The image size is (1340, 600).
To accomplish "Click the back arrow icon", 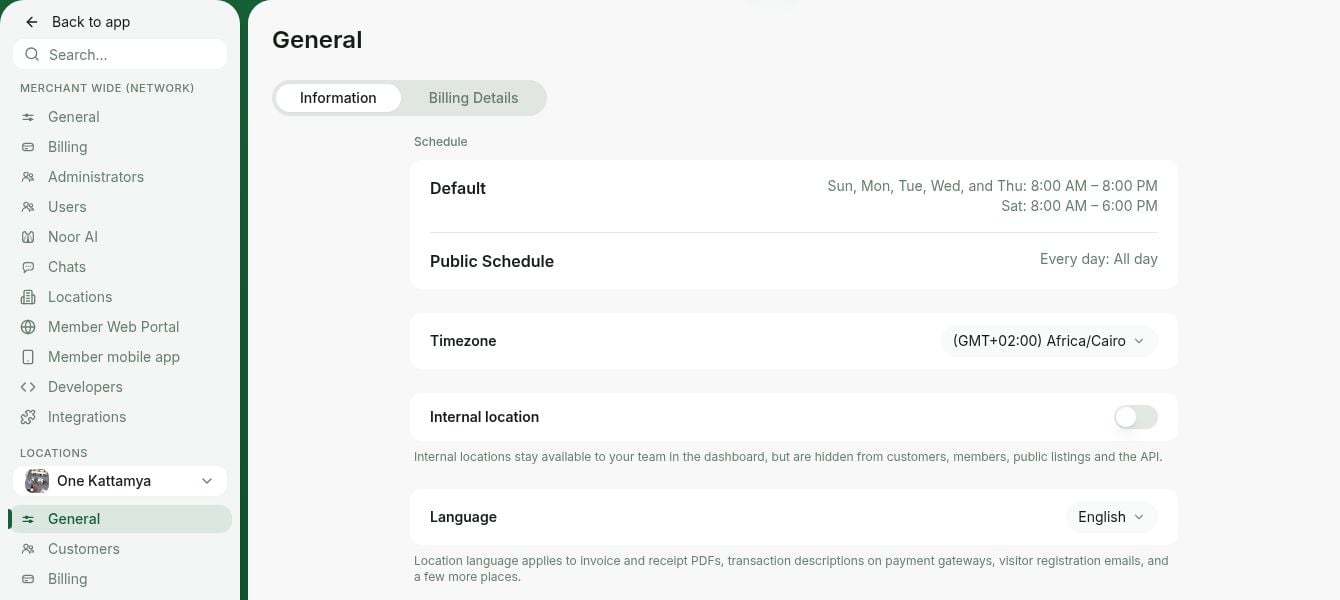I will pyautogui.click(x=32, y=22).
